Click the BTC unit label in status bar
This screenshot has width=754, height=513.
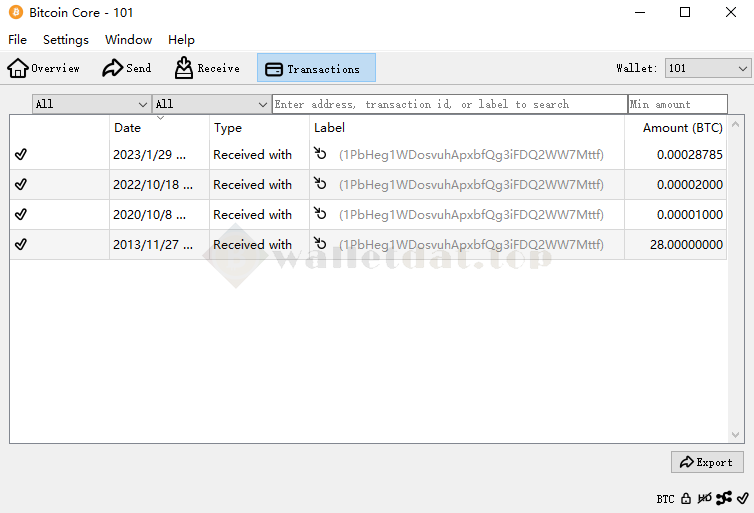665,498
